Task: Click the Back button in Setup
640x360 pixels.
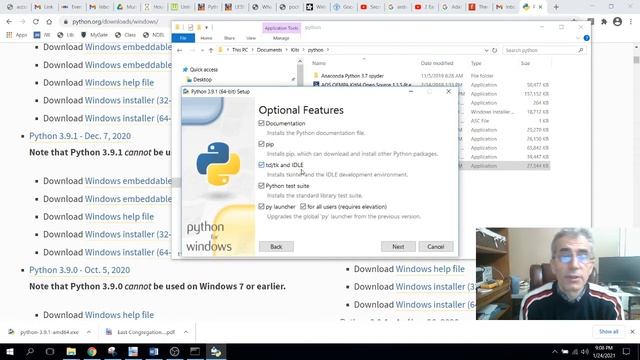Action: coord(276,247)
